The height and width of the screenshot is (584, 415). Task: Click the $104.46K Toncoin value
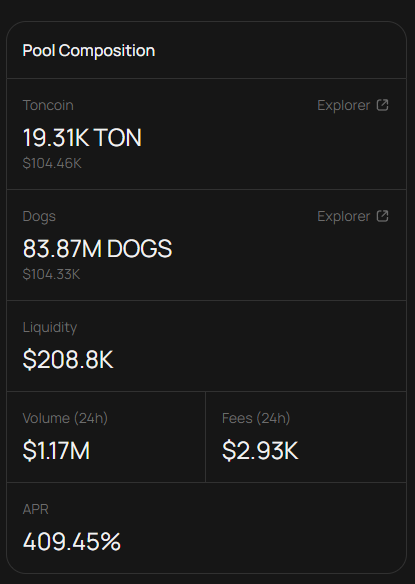point(52,163)
